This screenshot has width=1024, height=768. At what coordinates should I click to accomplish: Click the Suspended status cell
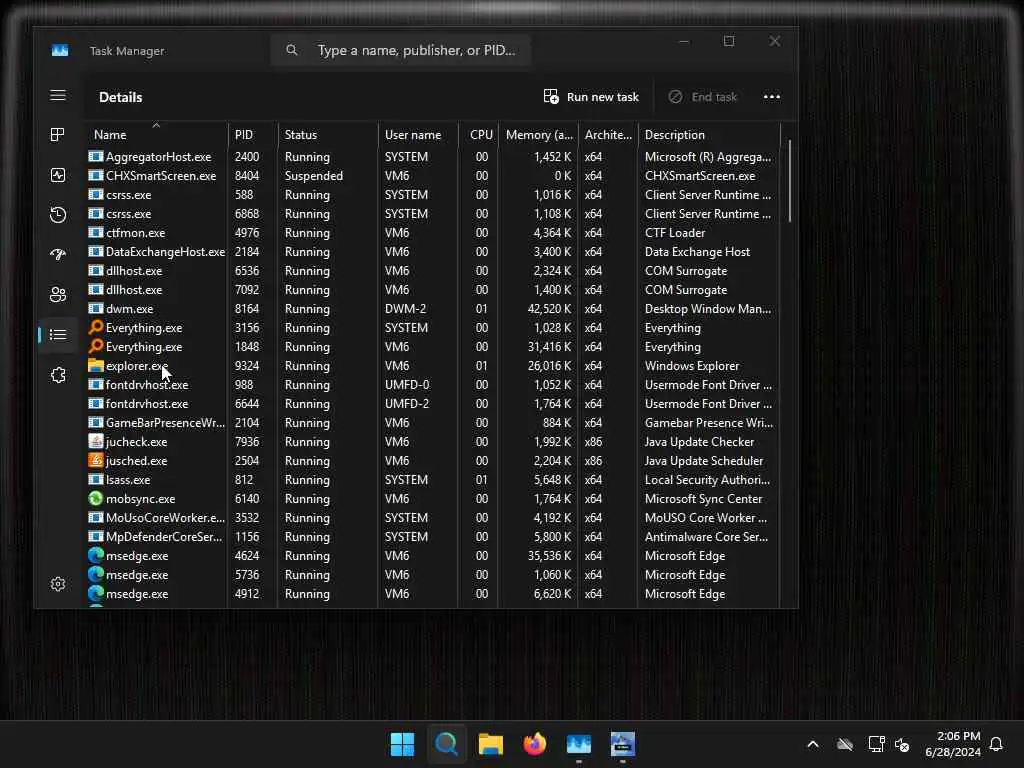(x=313, y=176)
